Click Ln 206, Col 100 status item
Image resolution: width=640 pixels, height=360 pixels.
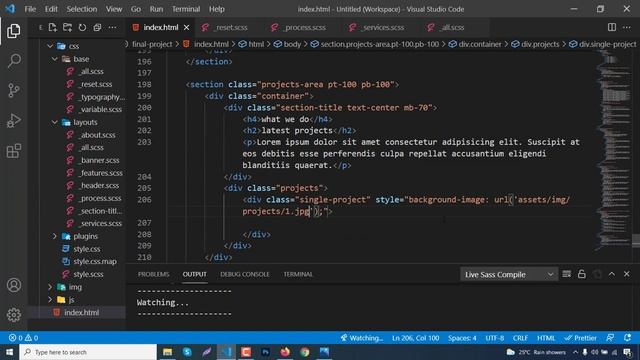point(416,338)
